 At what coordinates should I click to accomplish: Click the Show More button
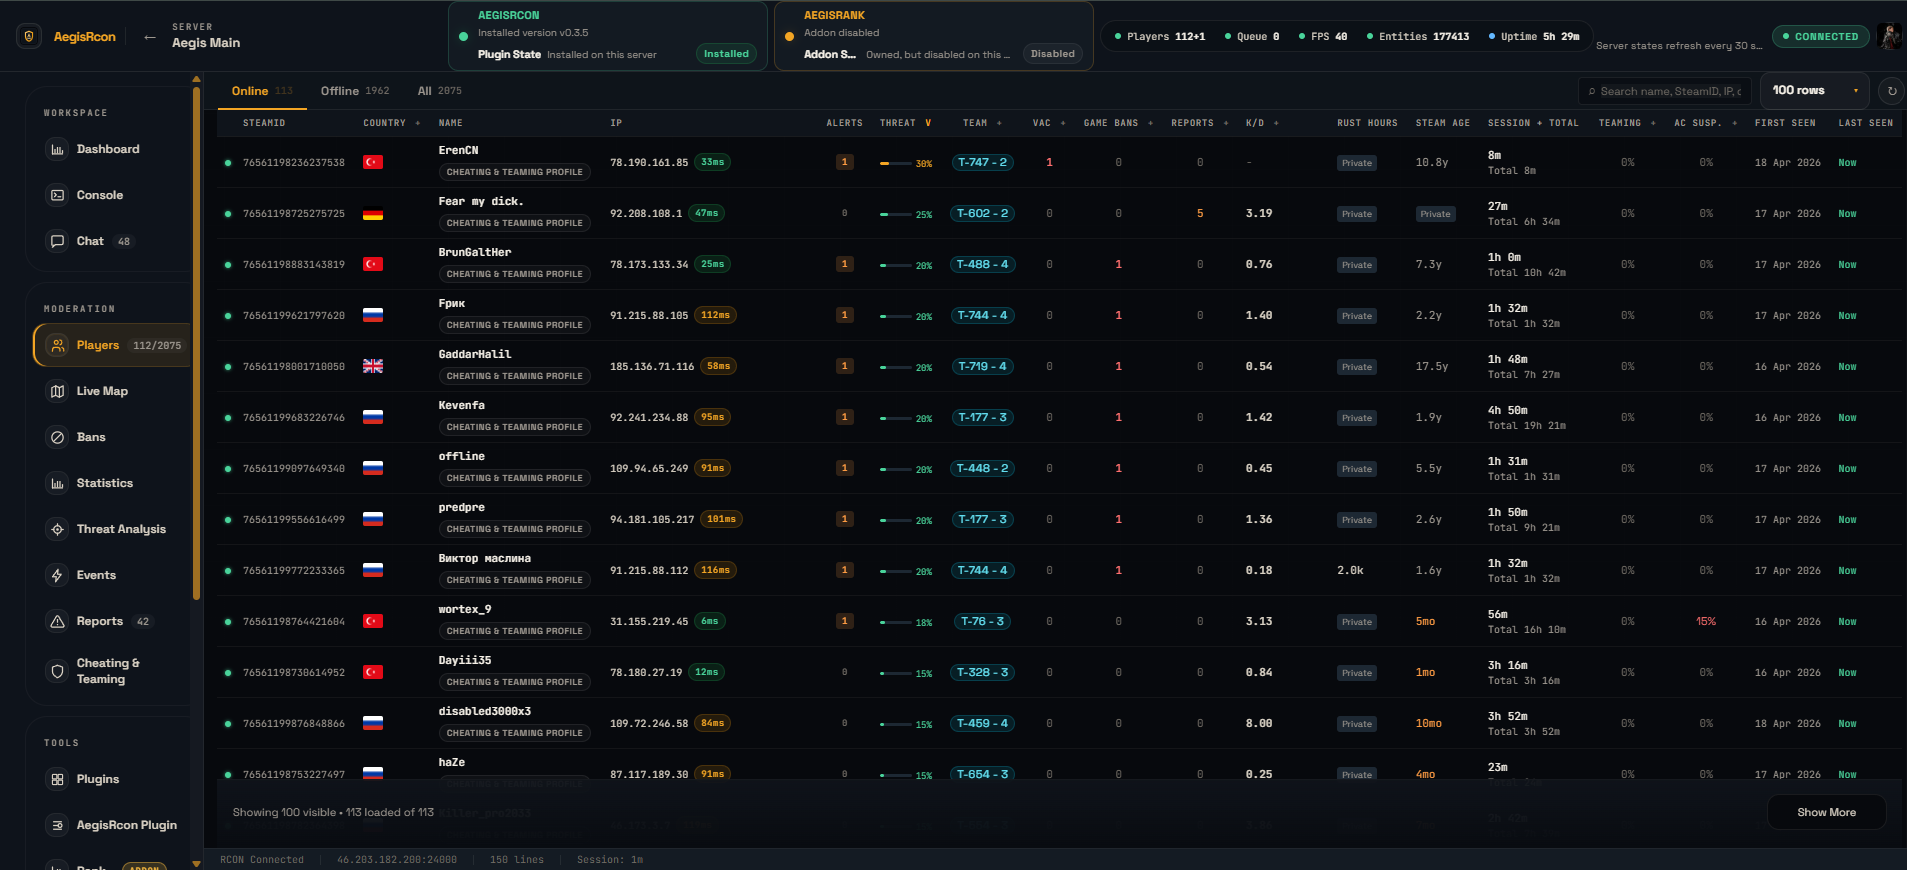click(1826, 812)
